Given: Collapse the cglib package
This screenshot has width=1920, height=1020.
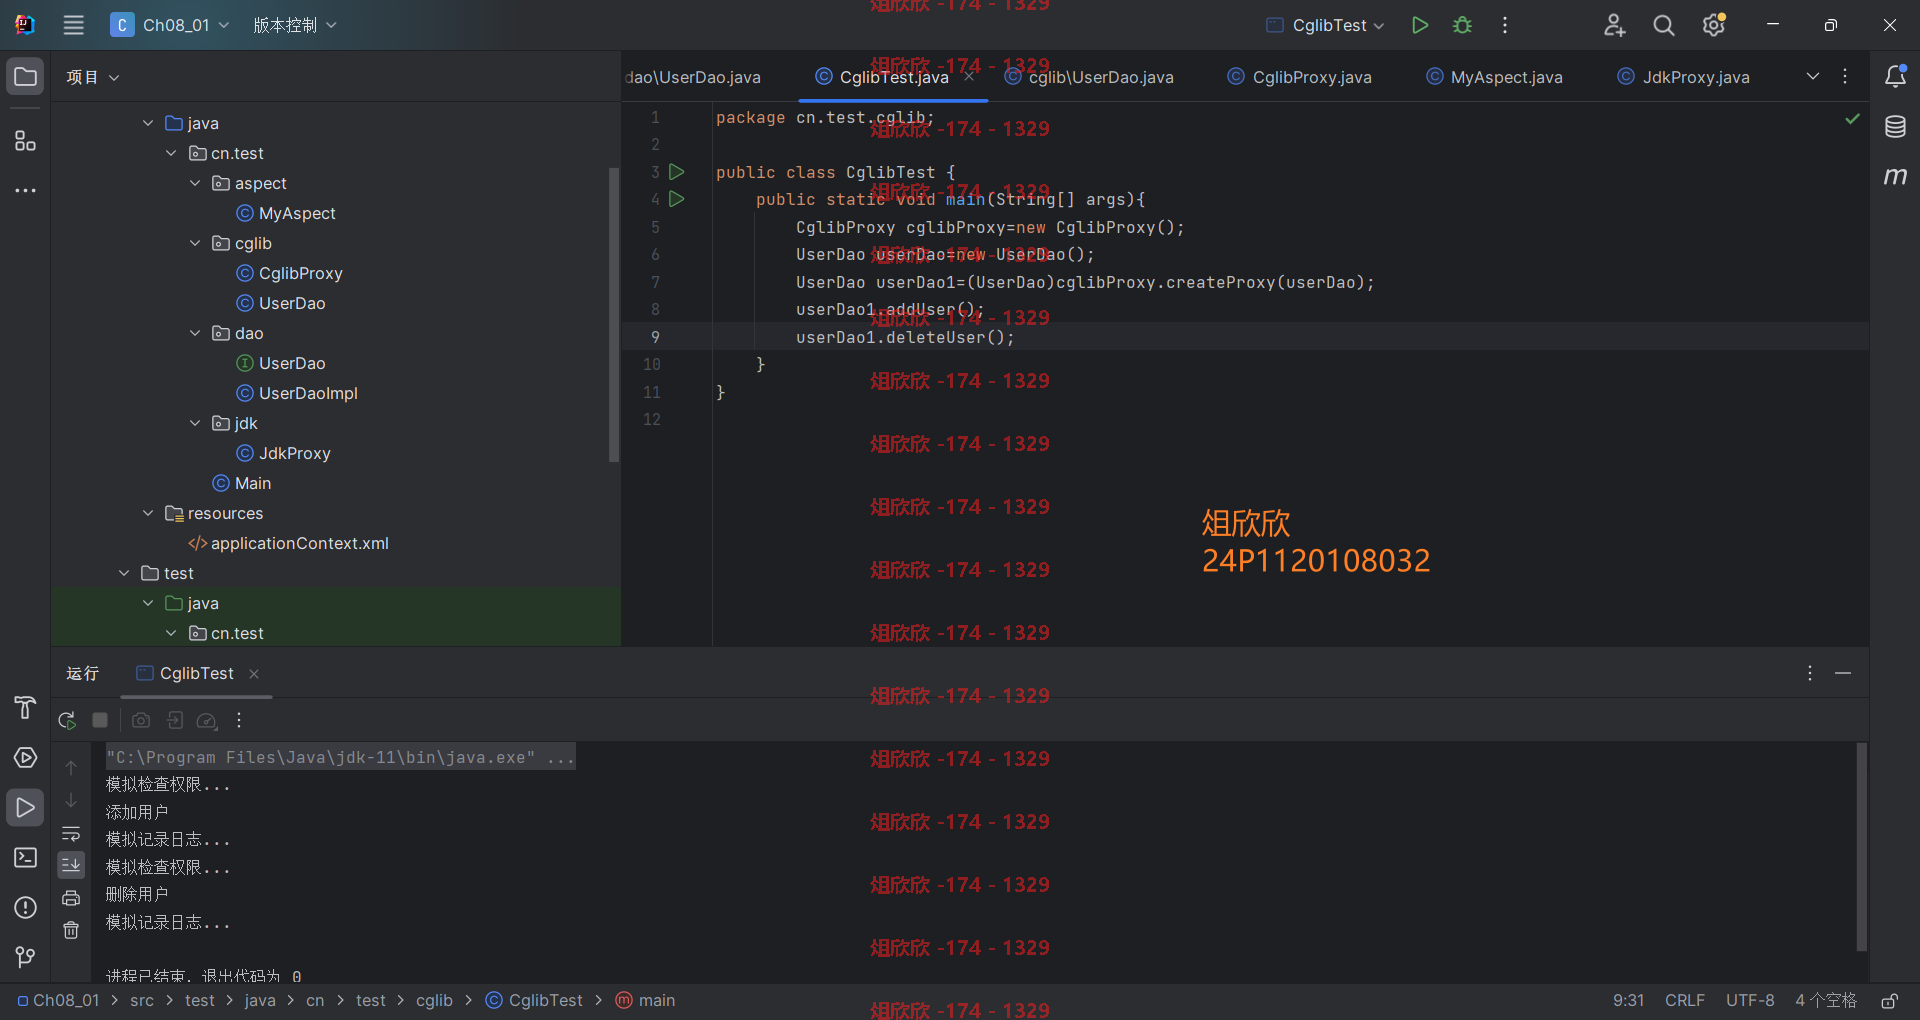Looking at the screenshot, I should (x=195, y=243).
